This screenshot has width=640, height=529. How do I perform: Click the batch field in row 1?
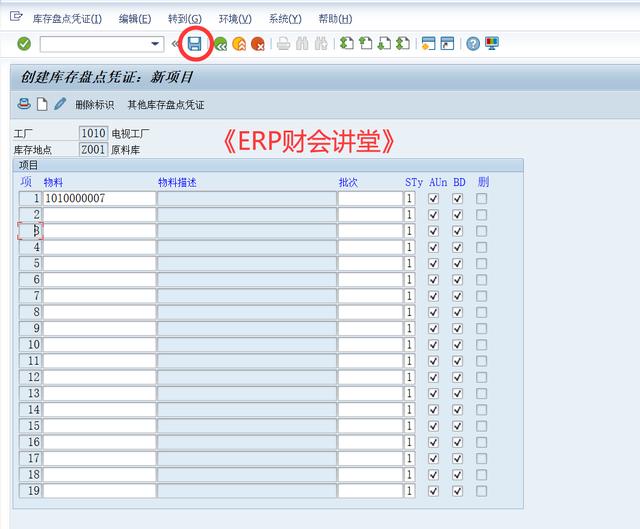[x=370, y=199]
